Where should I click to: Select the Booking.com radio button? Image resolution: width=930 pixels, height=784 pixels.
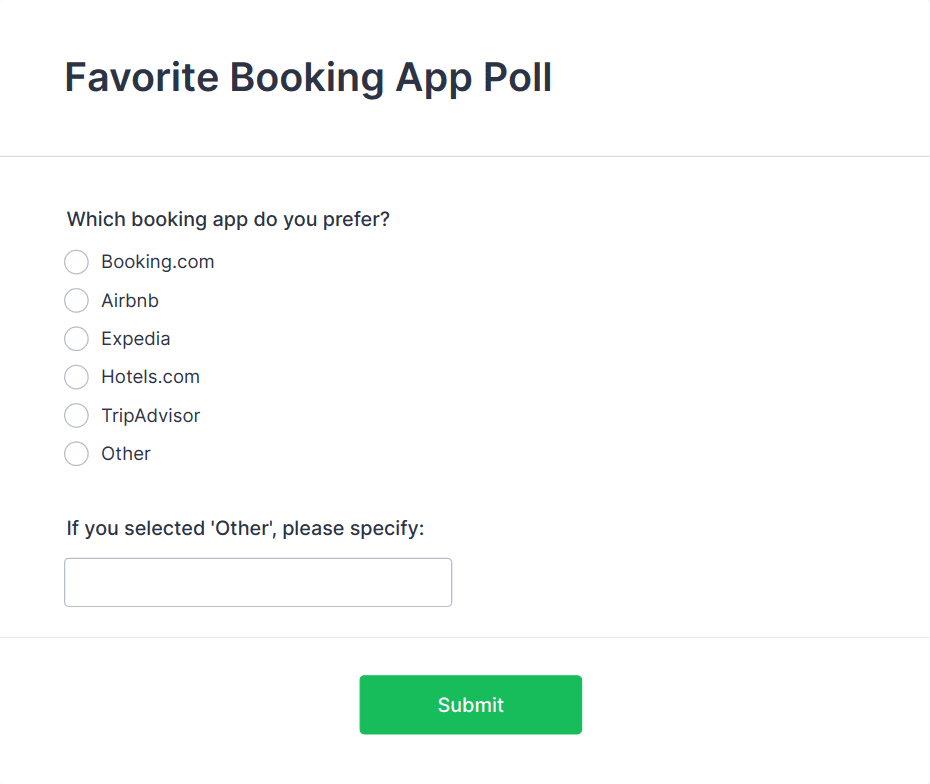pos(76,262)
